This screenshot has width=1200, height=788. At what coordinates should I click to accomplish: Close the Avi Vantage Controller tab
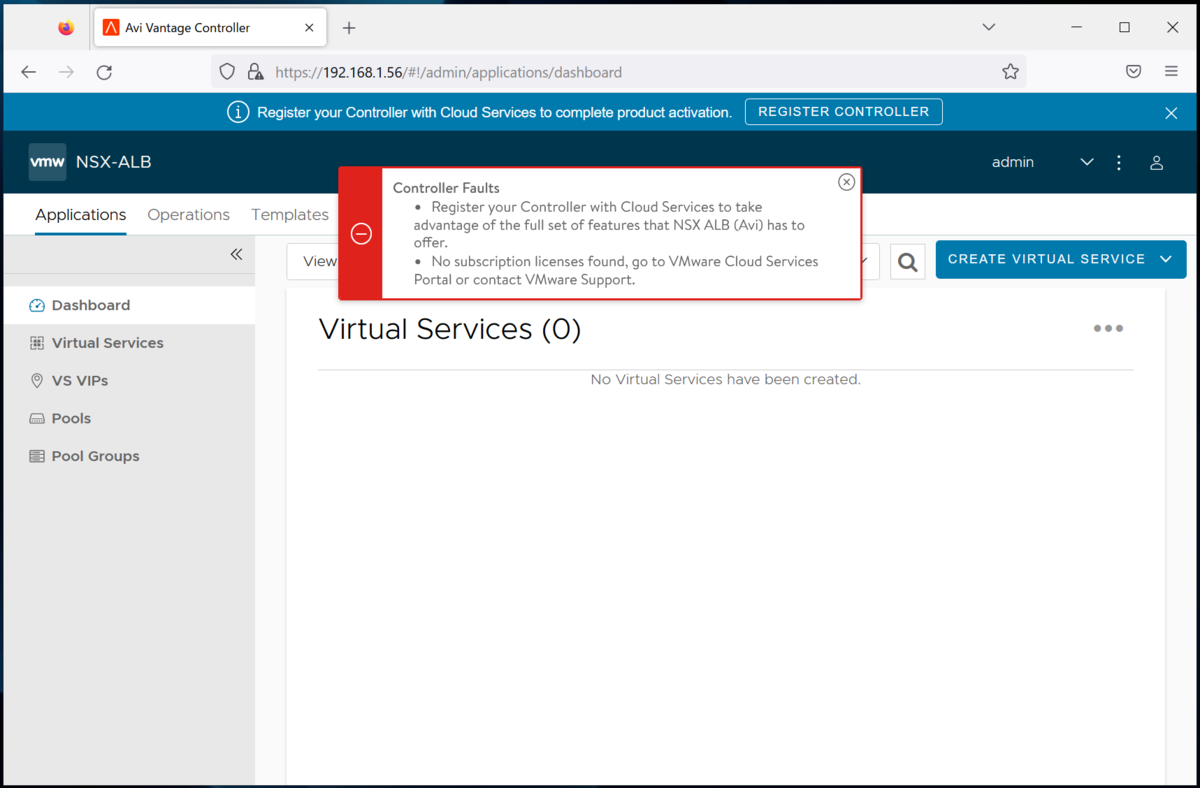pos(309,28)
